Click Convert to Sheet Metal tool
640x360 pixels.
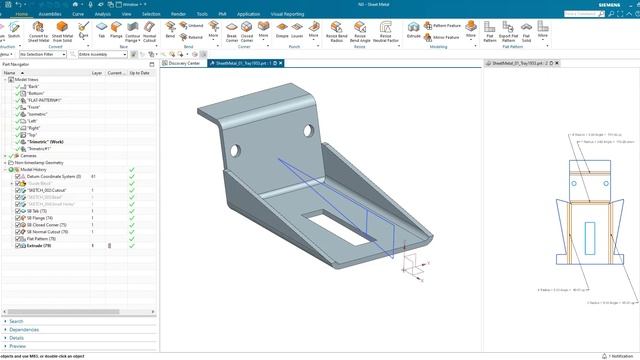tap(39, 32)
